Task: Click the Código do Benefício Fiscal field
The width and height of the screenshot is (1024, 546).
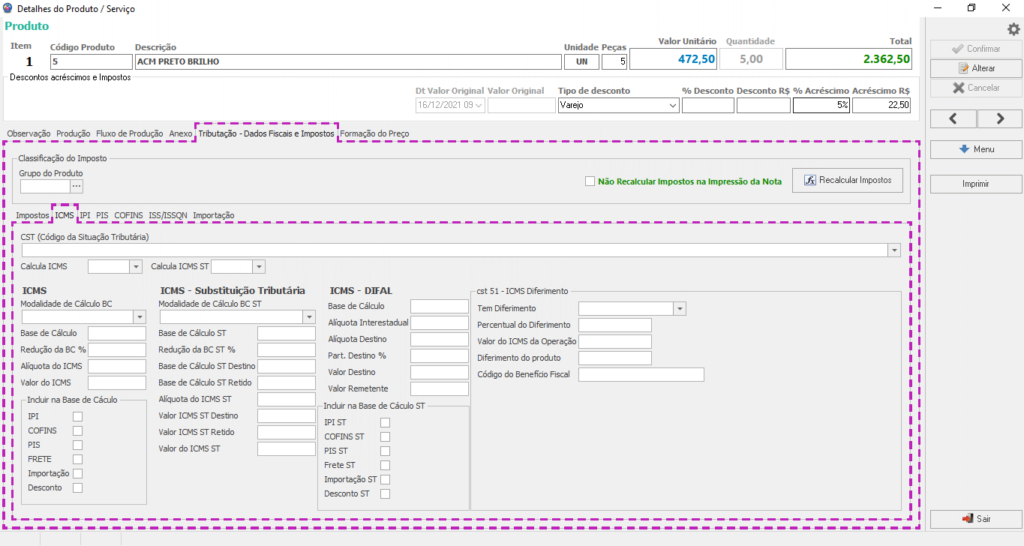Action: tap(641, 375)
